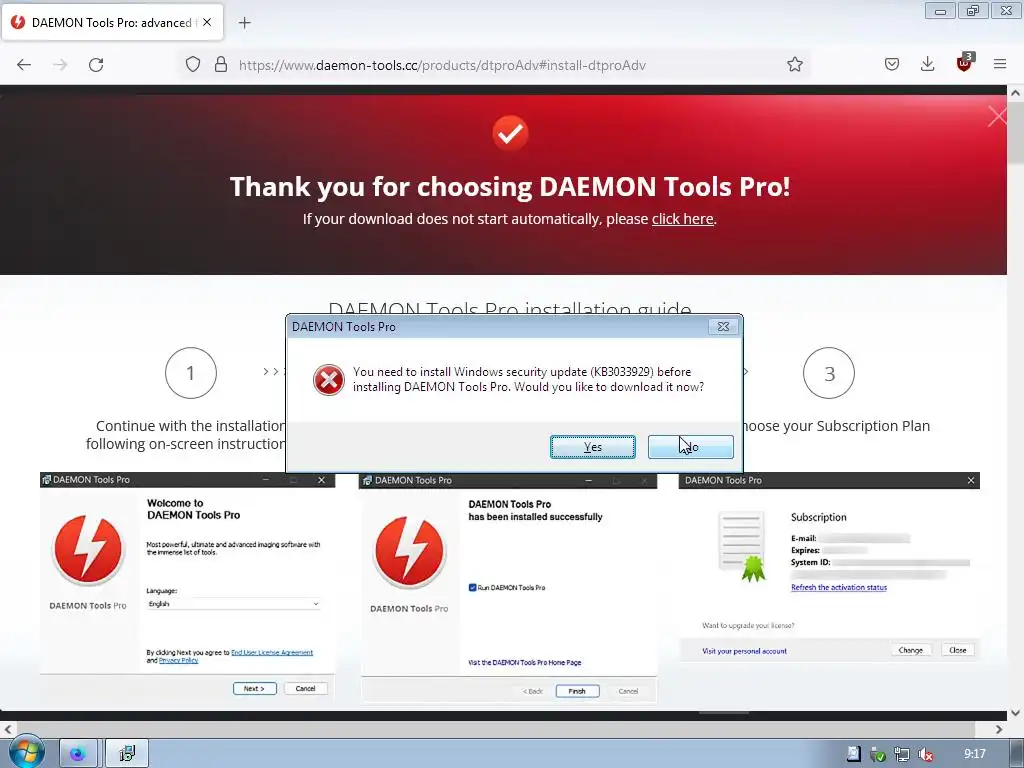Image resolution: width=1024 pixels, height=768 pixels.
Task: Open the Save to Pocket icon
Action: coord(891,65)
